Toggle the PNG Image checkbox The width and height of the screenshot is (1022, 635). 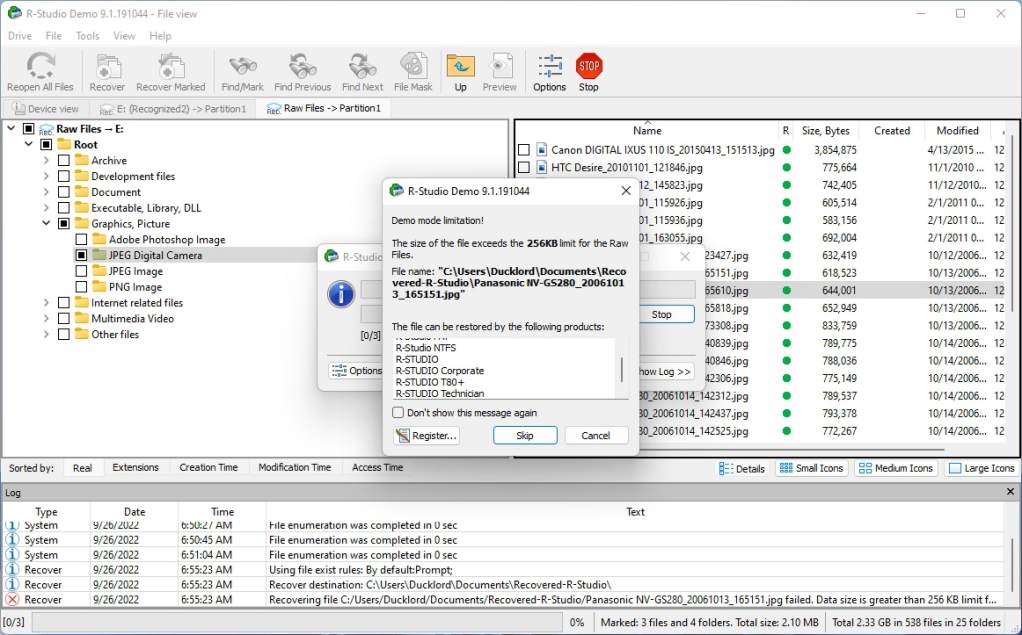[81, 287]
